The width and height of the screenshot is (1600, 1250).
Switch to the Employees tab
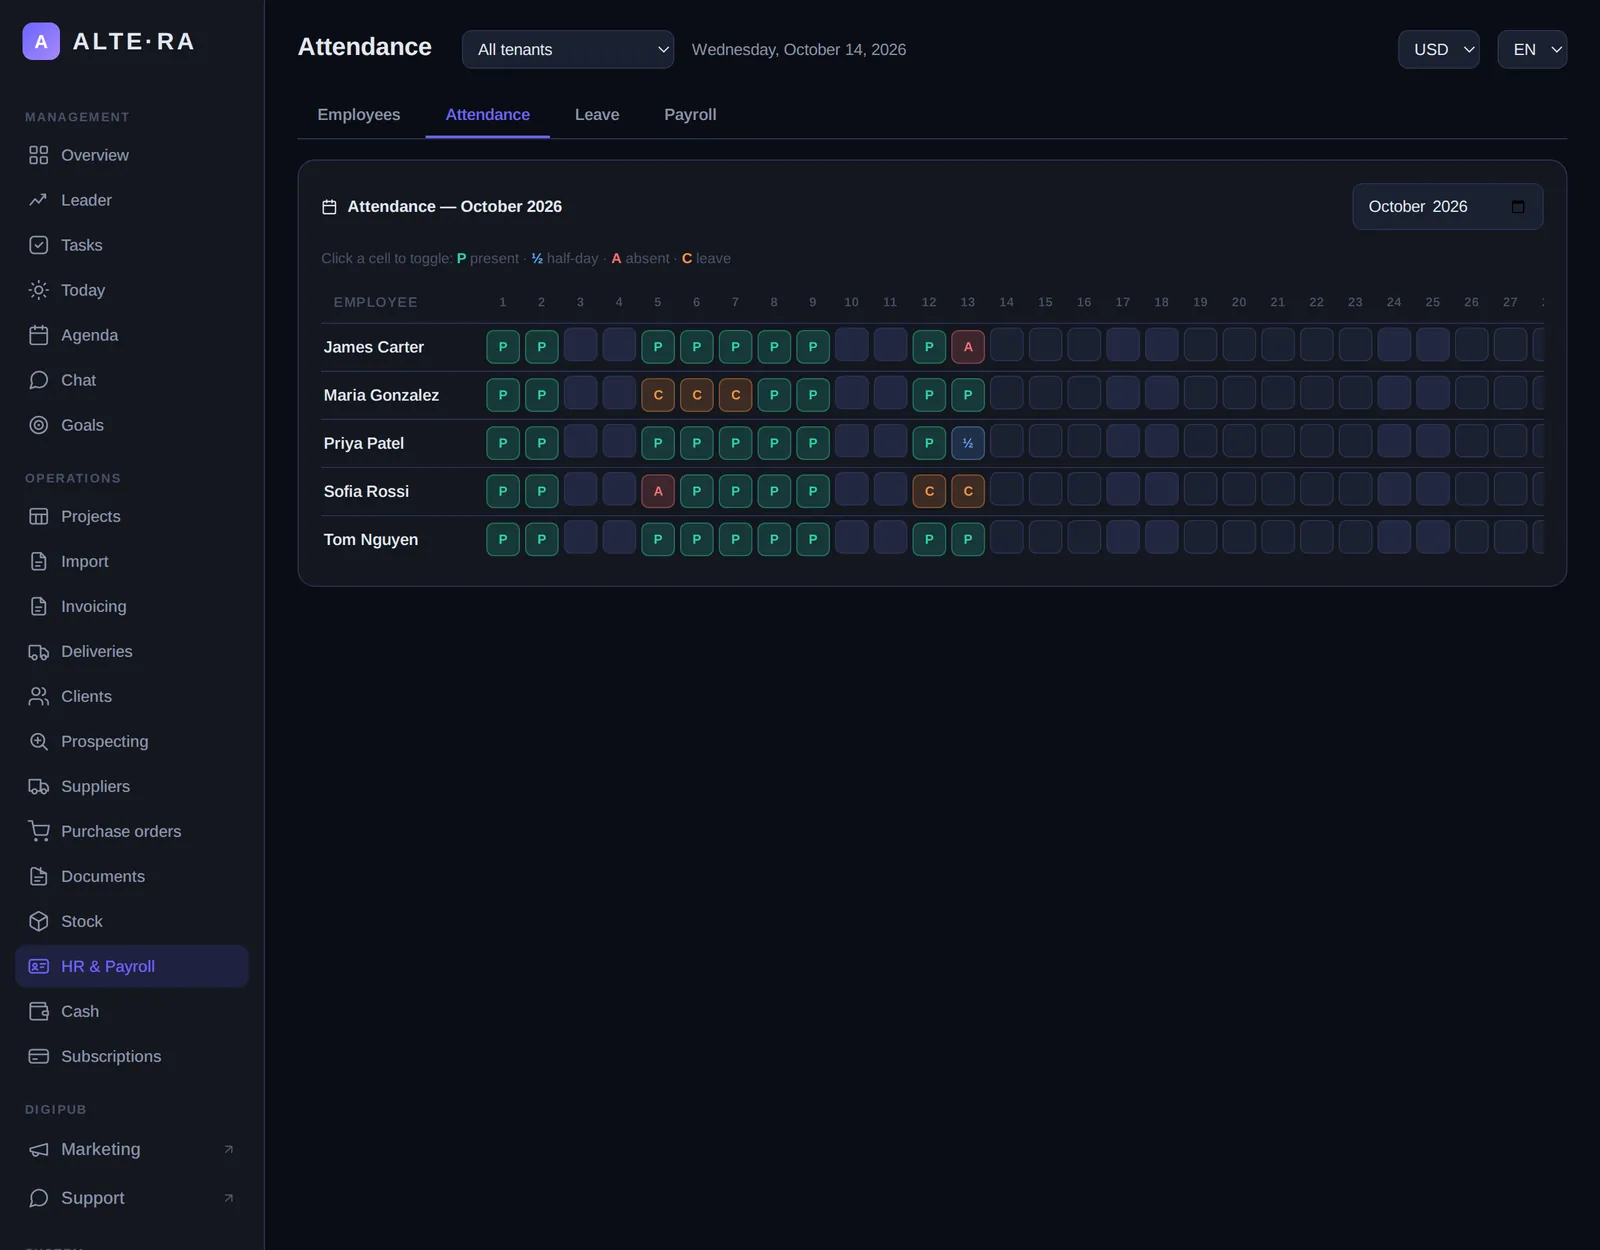[x=359, y=115]
